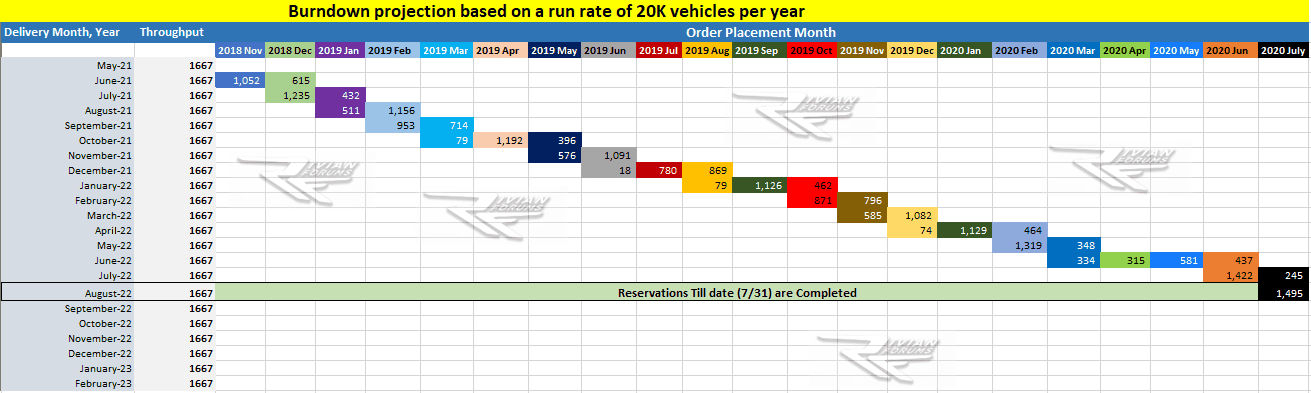Click the 'June-21' delivery month label
1311x393 pixels.
tap(67, 80)
